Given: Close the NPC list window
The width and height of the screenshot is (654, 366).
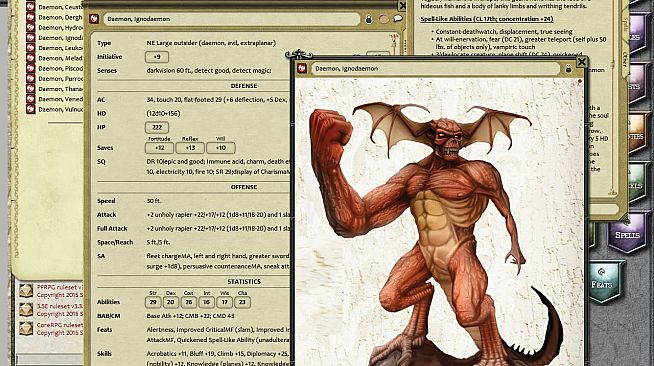Looking at the screenshot, I should (x=402, y=5).
